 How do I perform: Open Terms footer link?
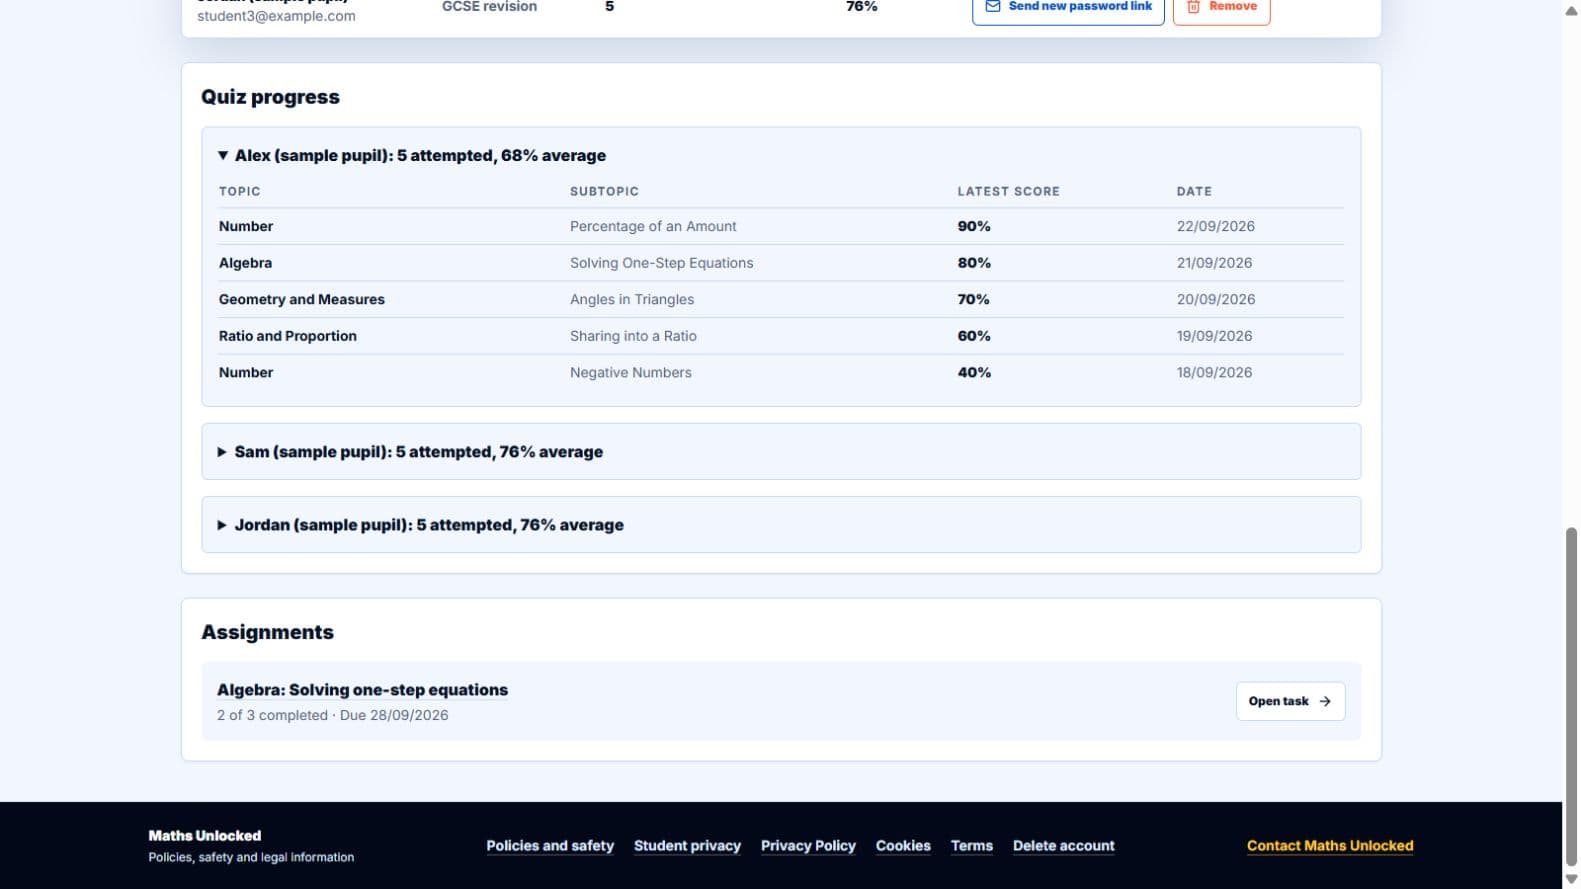[x=971, y=846]
